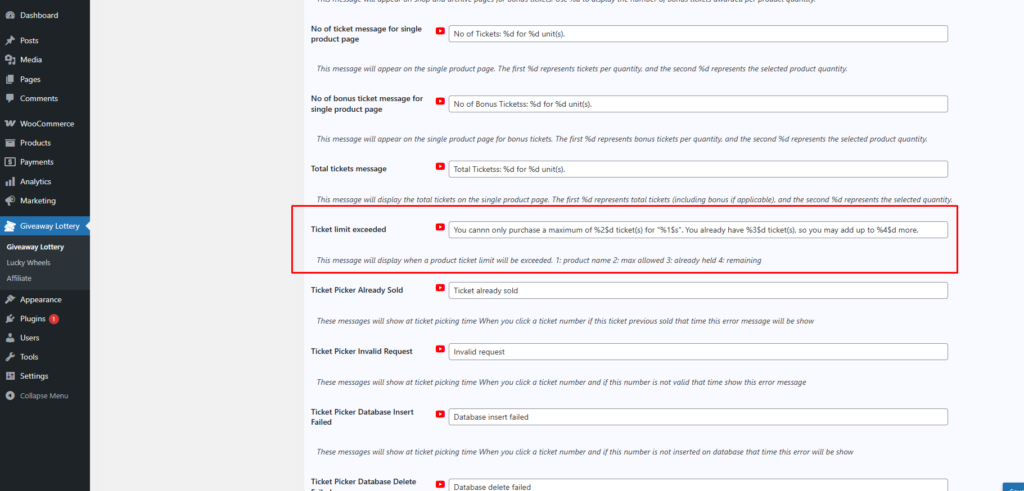Open the Products menu
Screen dimensions: 1024x491
[x=35, y=143]
